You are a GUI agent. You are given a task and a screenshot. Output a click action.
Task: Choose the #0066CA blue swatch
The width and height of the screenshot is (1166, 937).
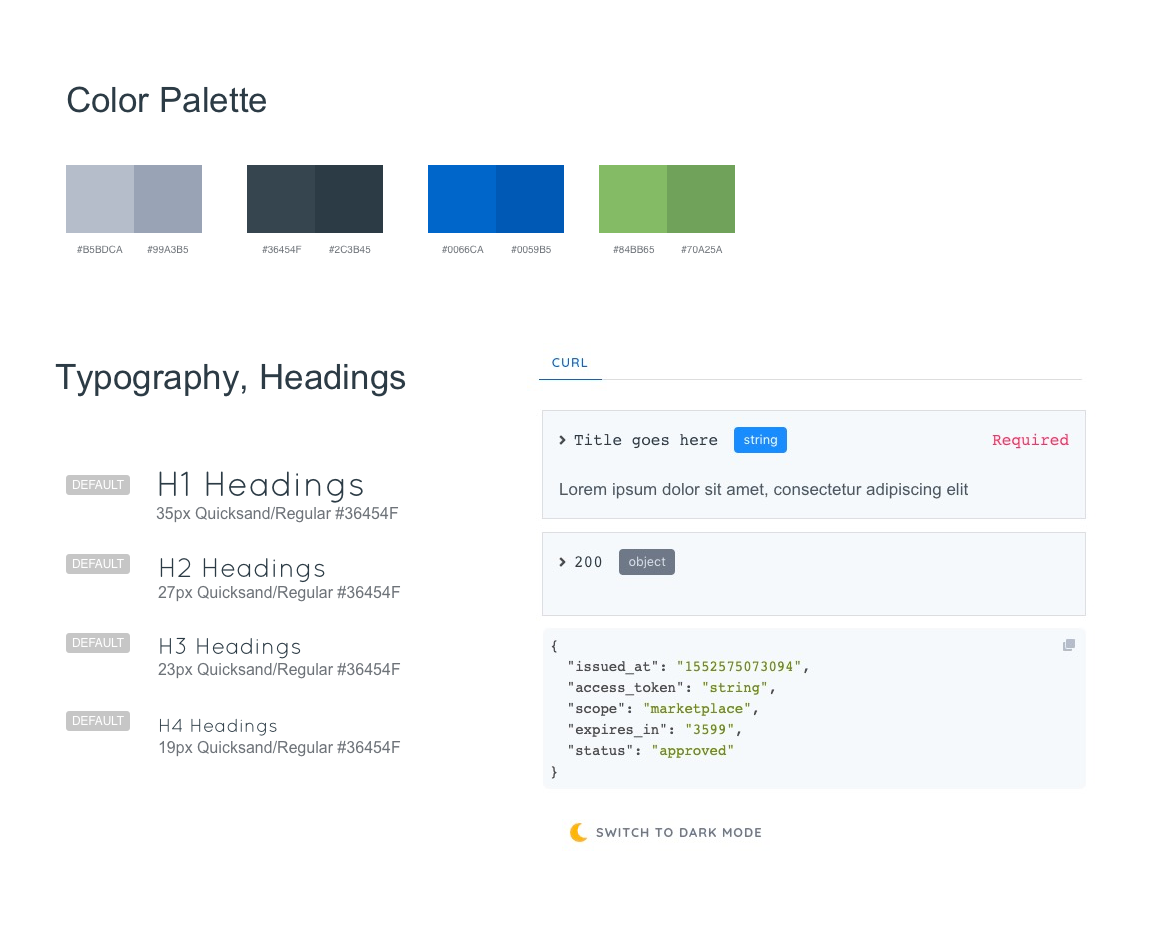pyautogui.click(x=462, y=199)
